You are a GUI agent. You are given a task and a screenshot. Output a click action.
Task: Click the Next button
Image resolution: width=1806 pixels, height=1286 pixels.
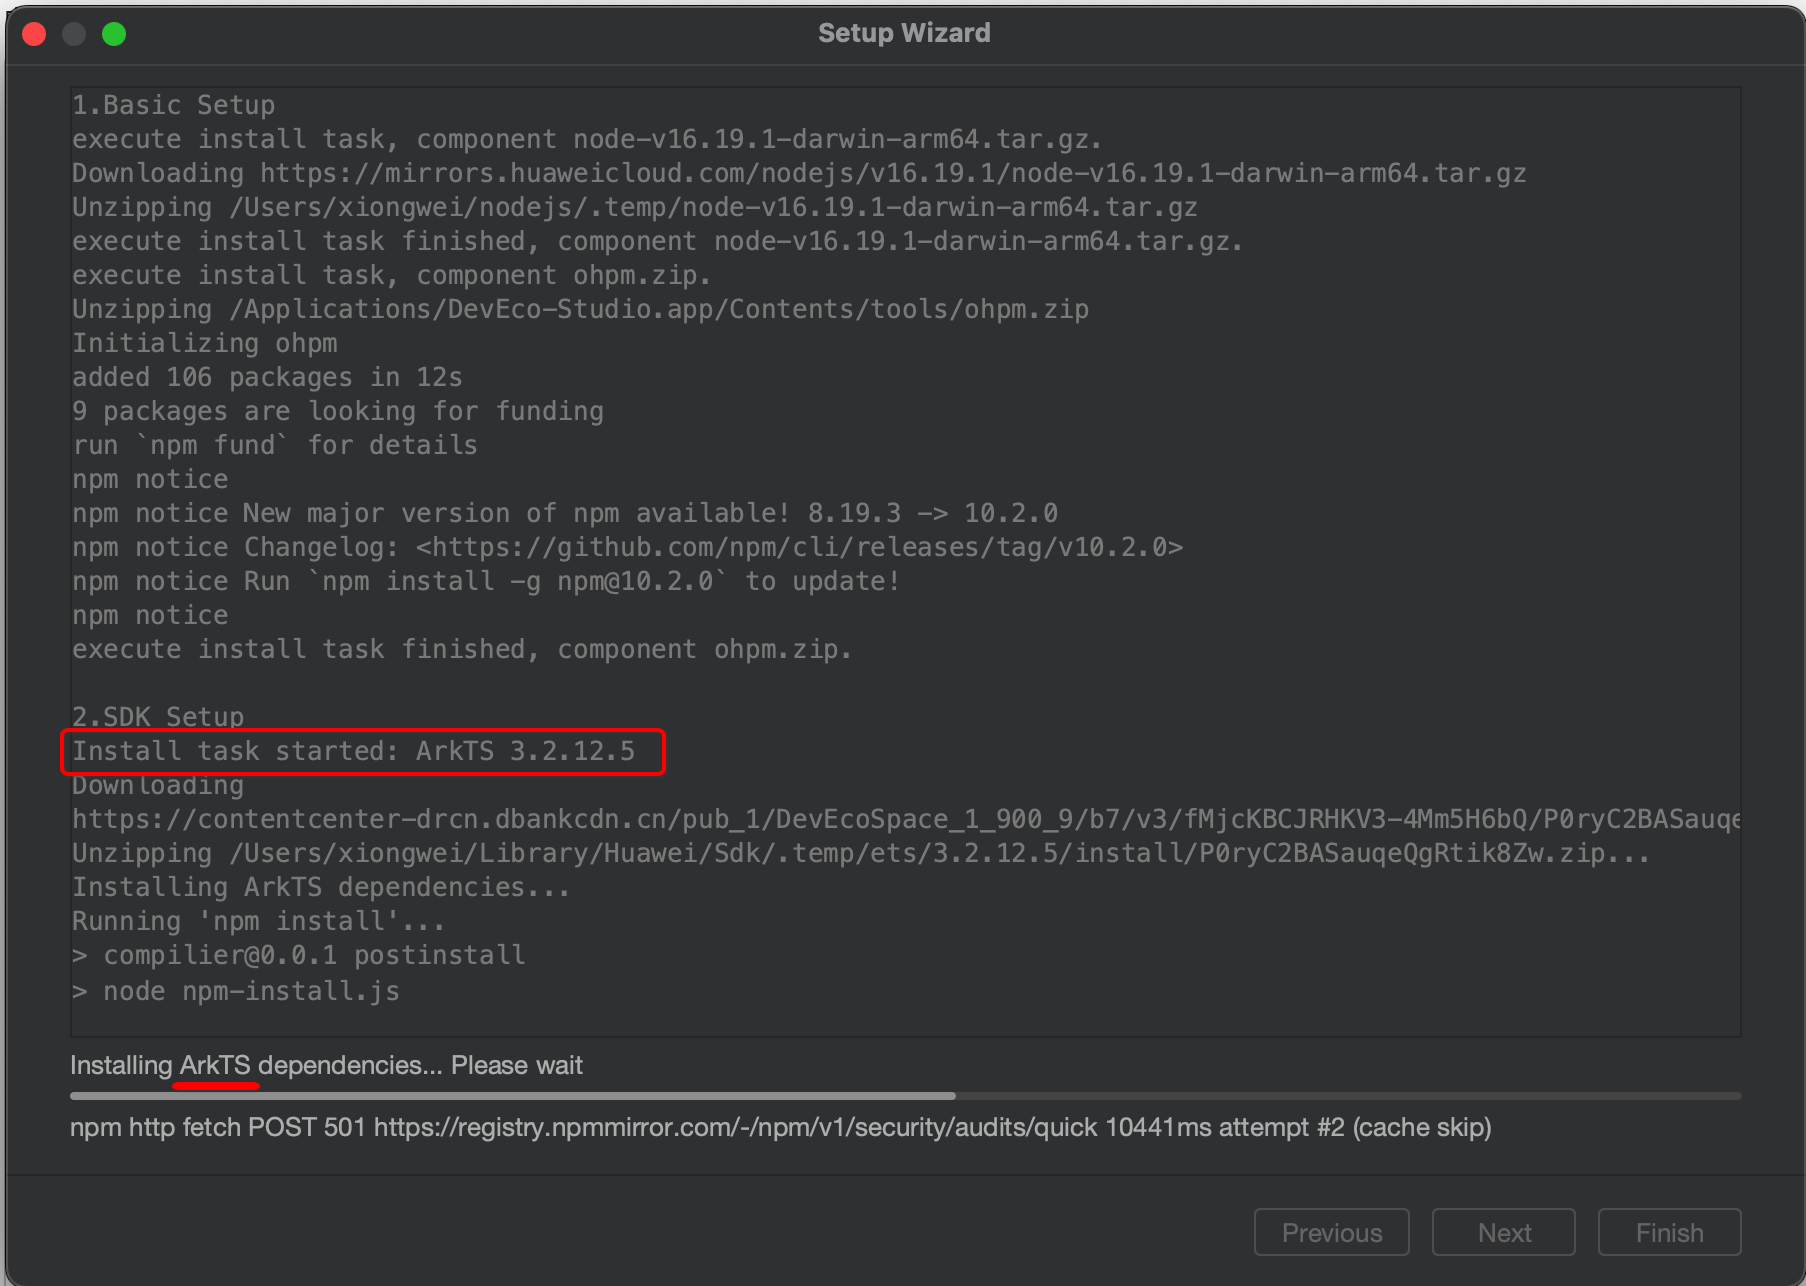pyautogui.click(x=1503, y=1232)
